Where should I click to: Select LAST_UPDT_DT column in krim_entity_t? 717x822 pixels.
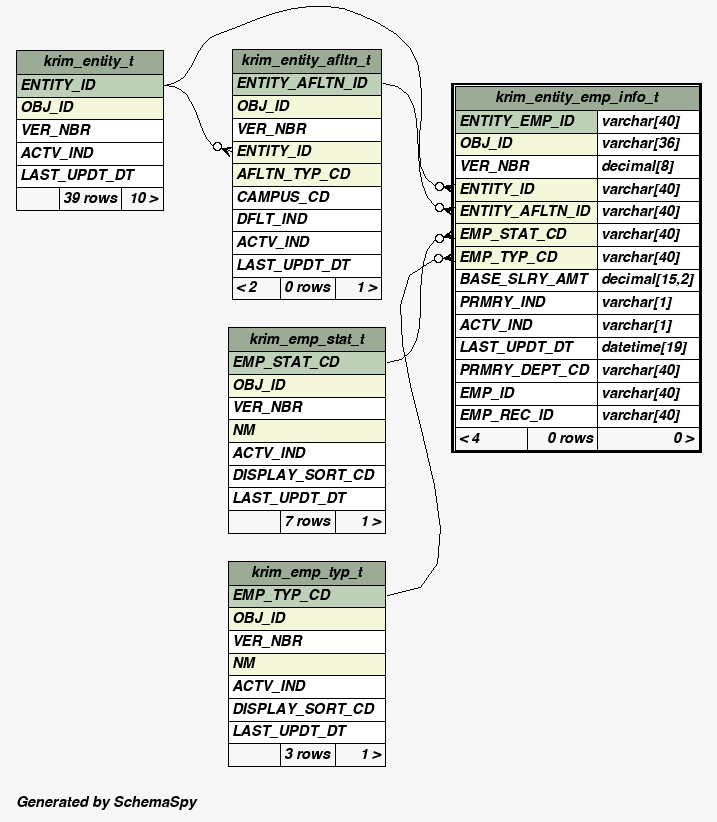[x=90, y=176]
